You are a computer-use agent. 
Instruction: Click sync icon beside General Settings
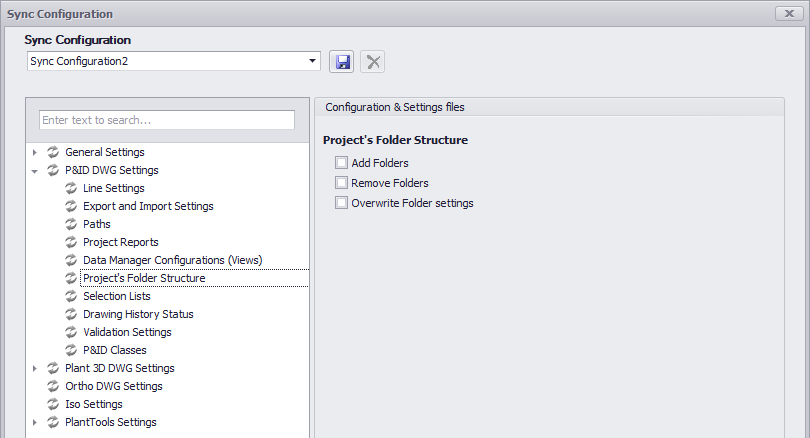click(53, 152)
